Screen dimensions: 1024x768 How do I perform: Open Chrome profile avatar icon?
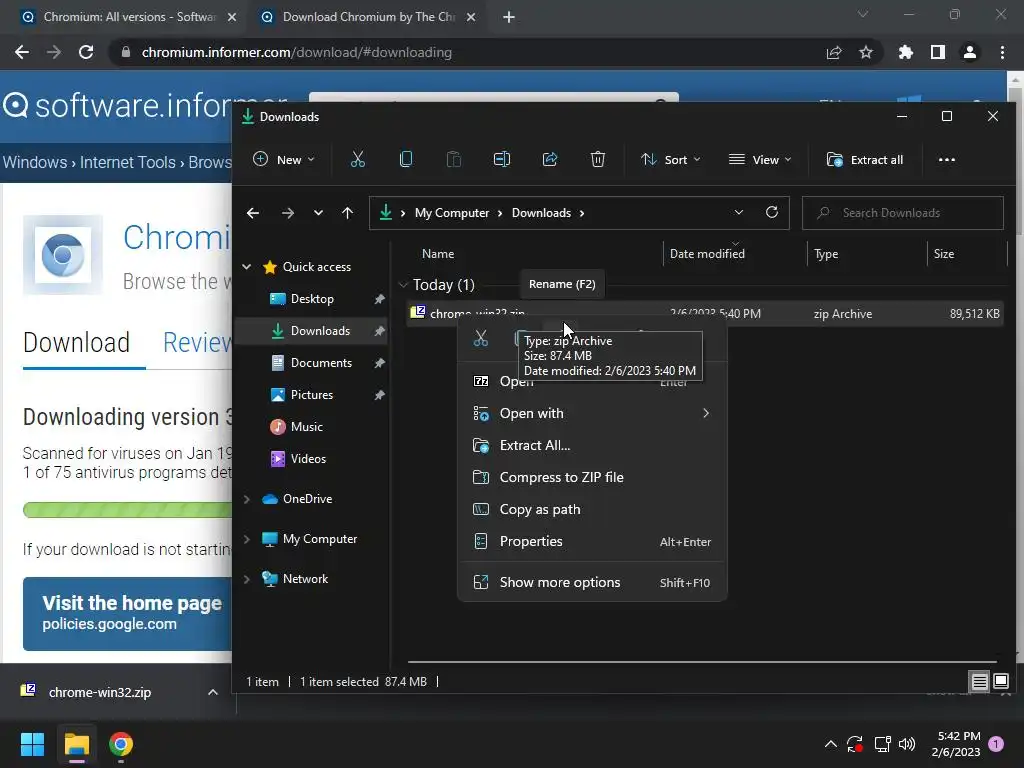[x=970, y=52]
